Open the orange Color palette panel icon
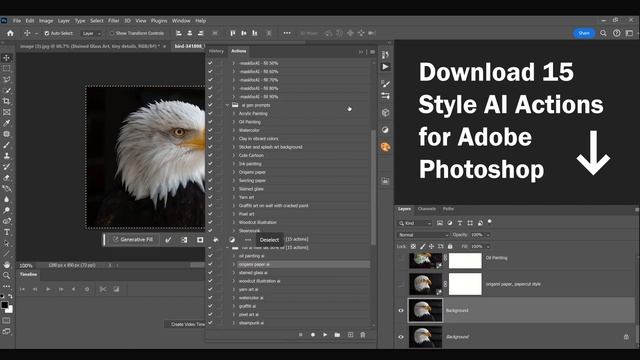Viewport: 640px width, 360px height. coord(385,147)
